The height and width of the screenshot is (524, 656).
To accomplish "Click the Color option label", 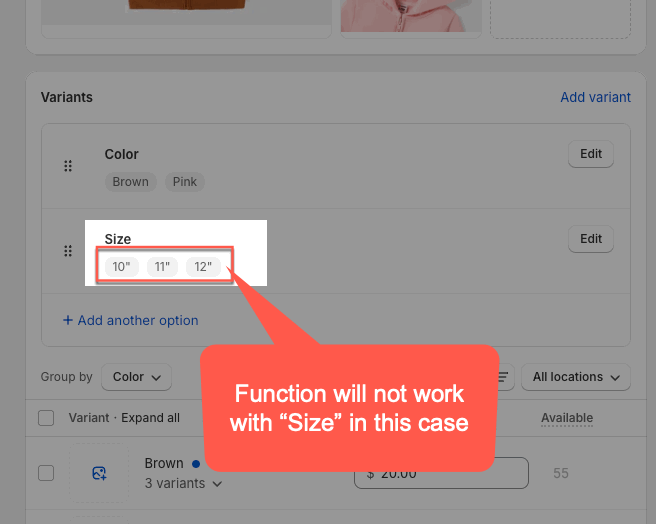I will coord(121,154).
